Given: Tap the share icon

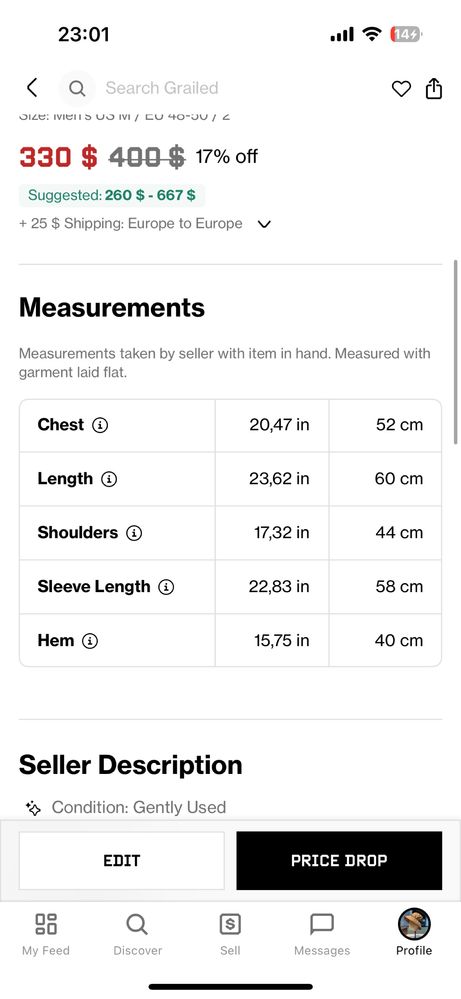Looking at the screenshot, I should coord(434,88).
